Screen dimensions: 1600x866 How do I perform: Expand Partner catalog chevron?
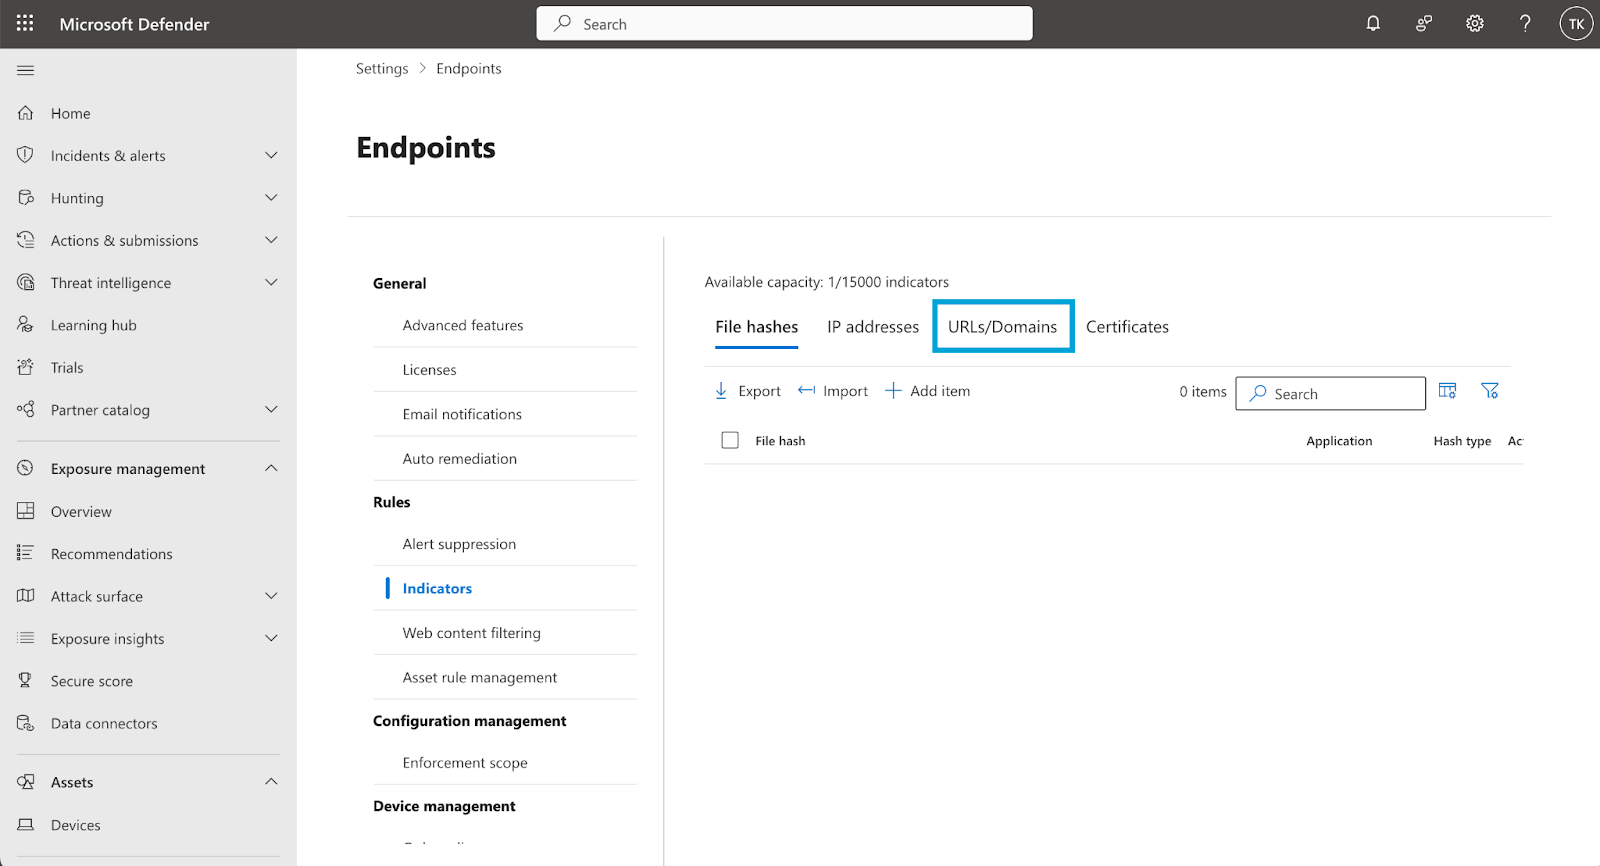click(x=271, y=409)
